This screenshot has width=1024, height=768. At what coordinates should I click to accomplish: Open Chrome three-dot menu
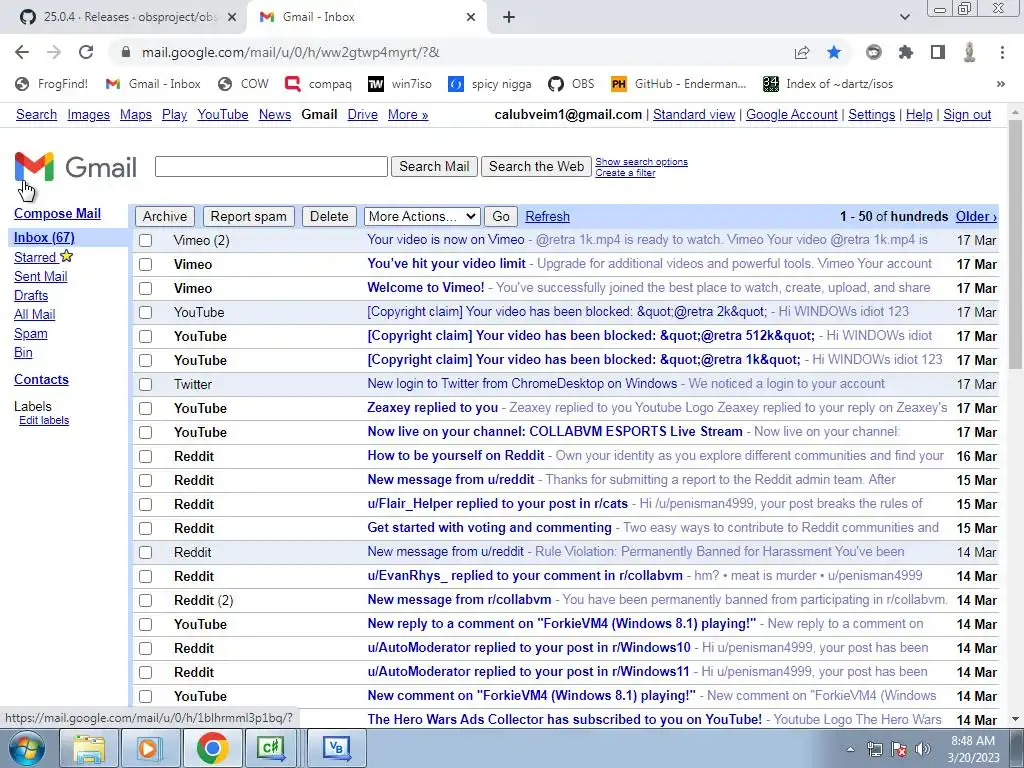coord(1002,52)
